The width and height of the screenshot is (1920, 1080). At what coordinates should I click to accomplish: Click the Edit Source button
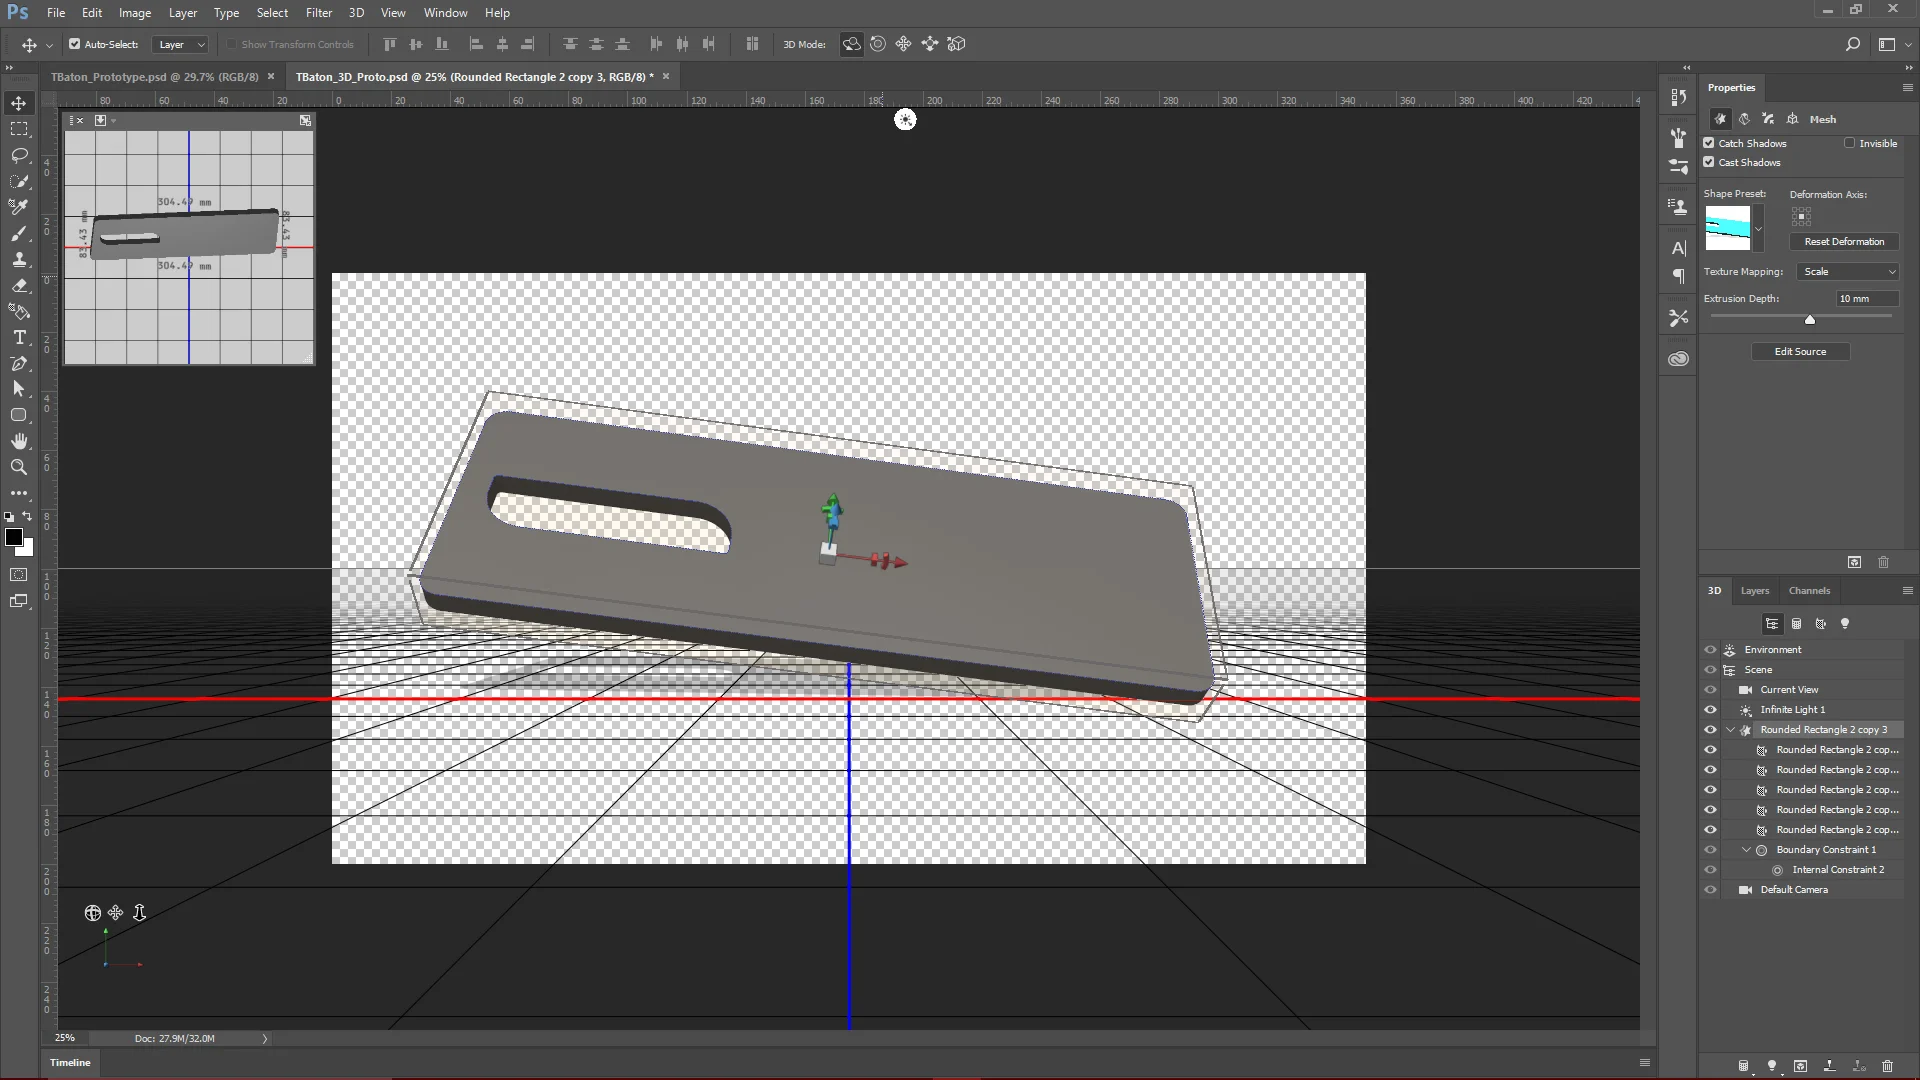1799,352
